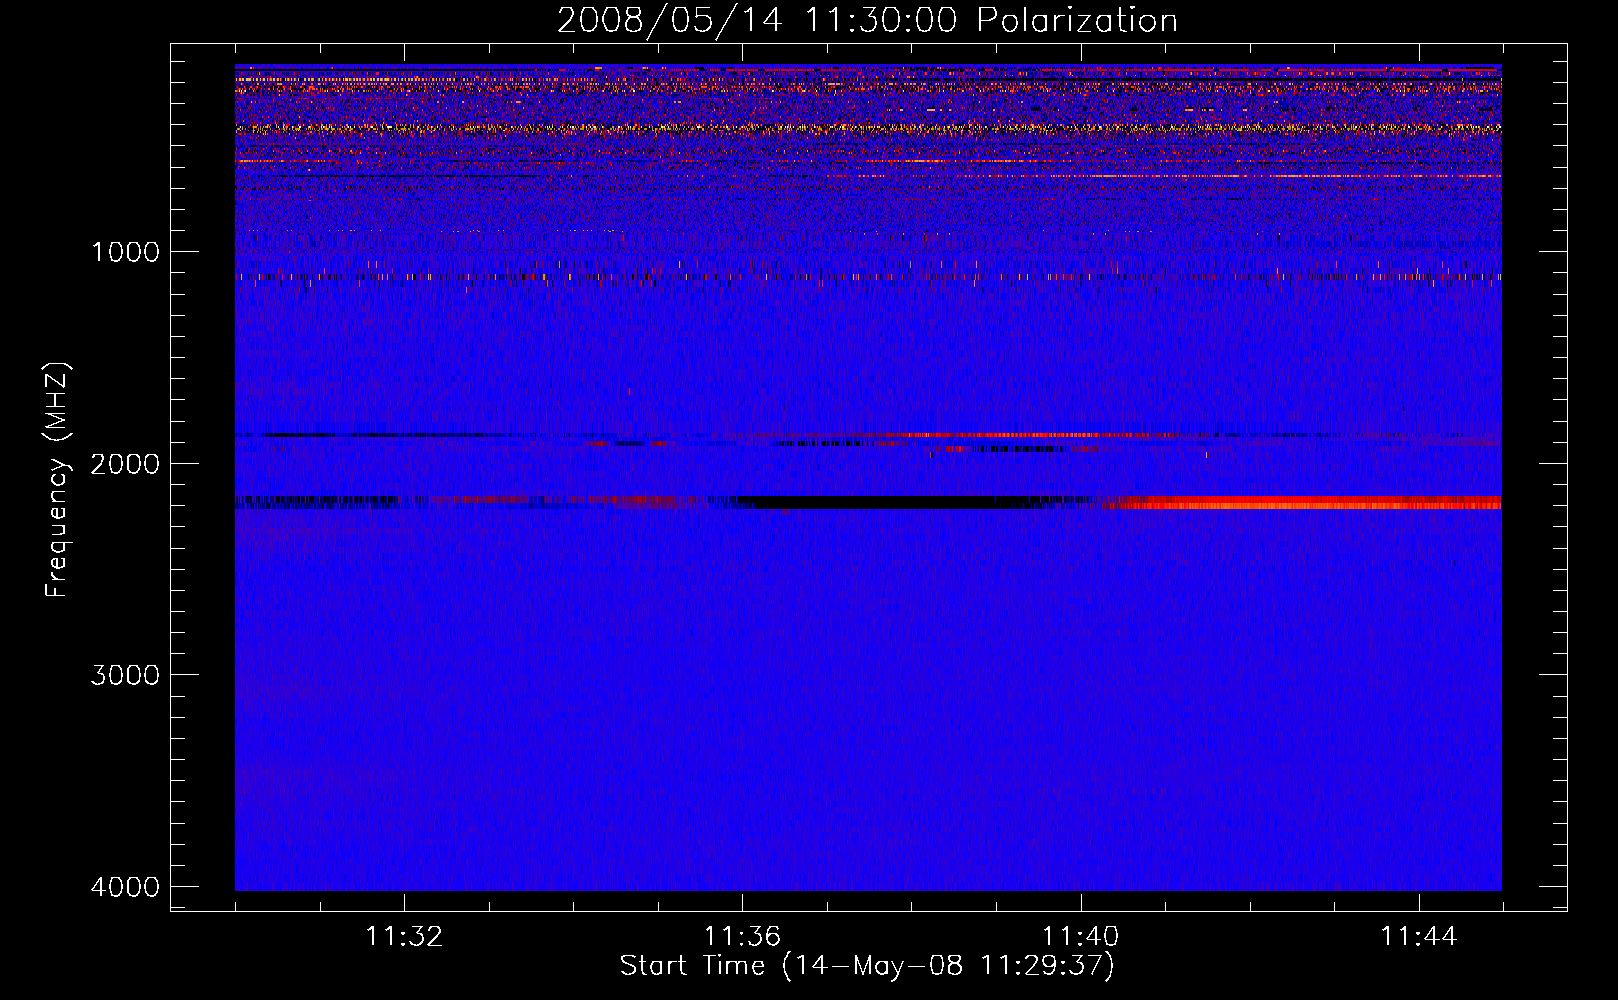
Task: Click the 'Frequency (MHZ)' axis label
Action: pos(58,480)
